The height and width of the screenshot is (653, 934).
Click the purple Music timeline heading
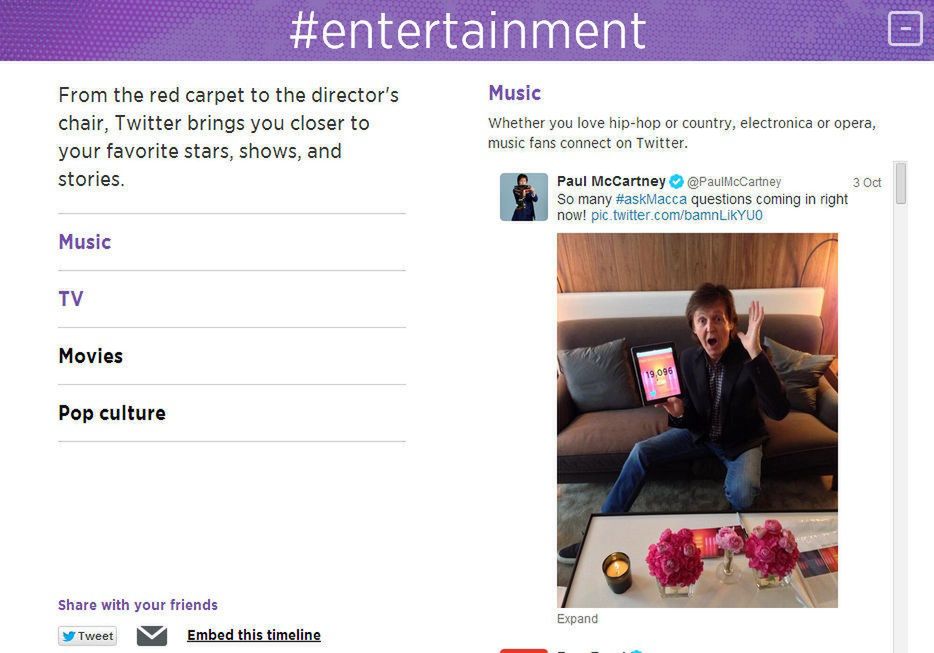pyautogui.click(x=515, y=93)
